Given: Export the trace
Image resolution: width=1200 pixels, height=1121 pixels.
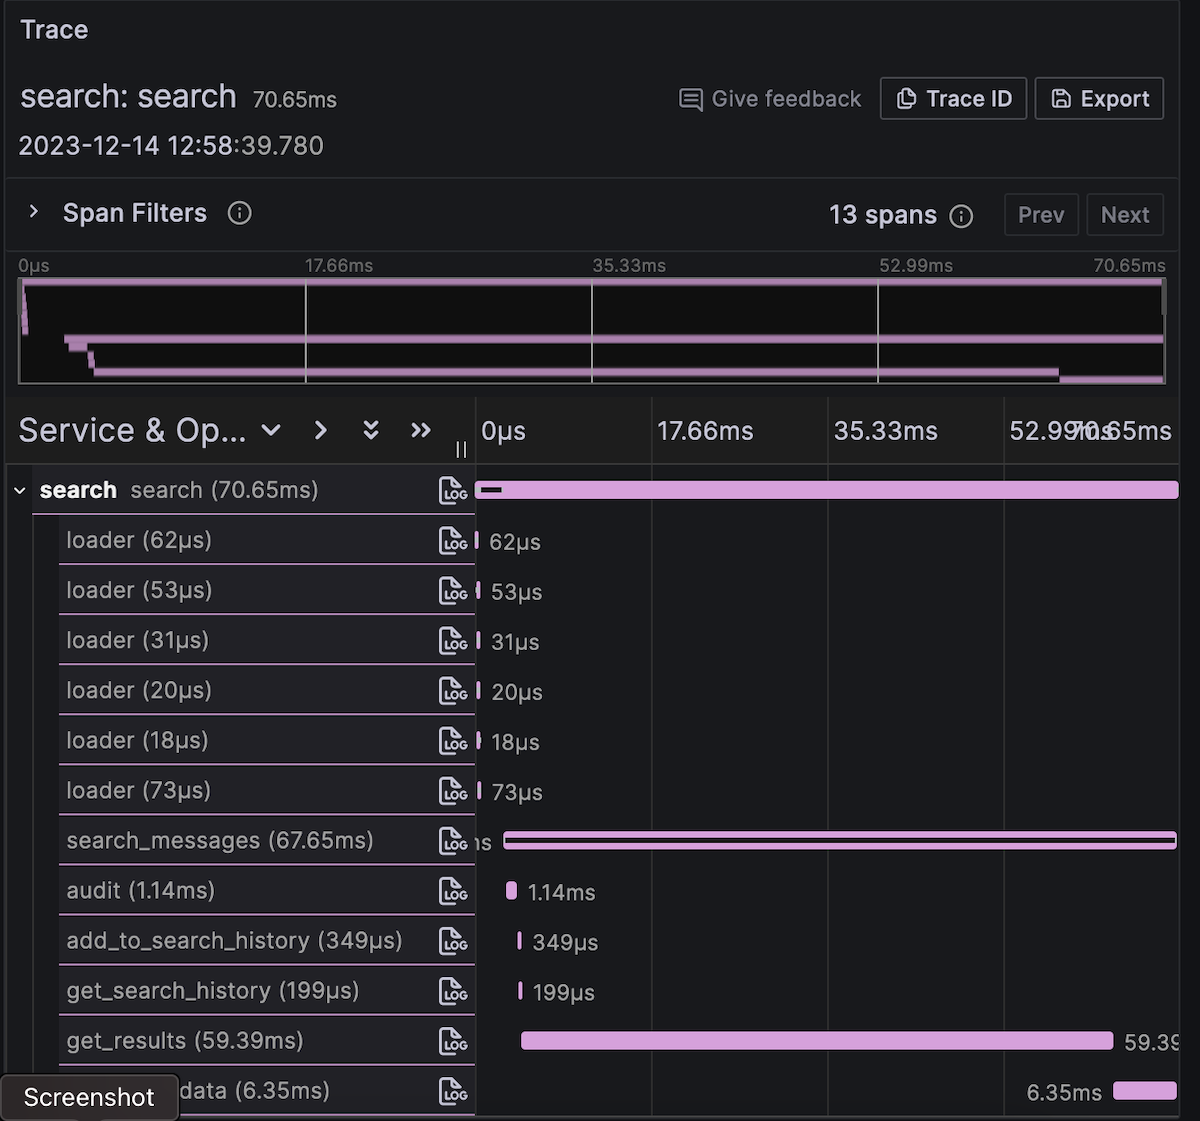Looking at the screenshot, I should [x=1099, y=99].
